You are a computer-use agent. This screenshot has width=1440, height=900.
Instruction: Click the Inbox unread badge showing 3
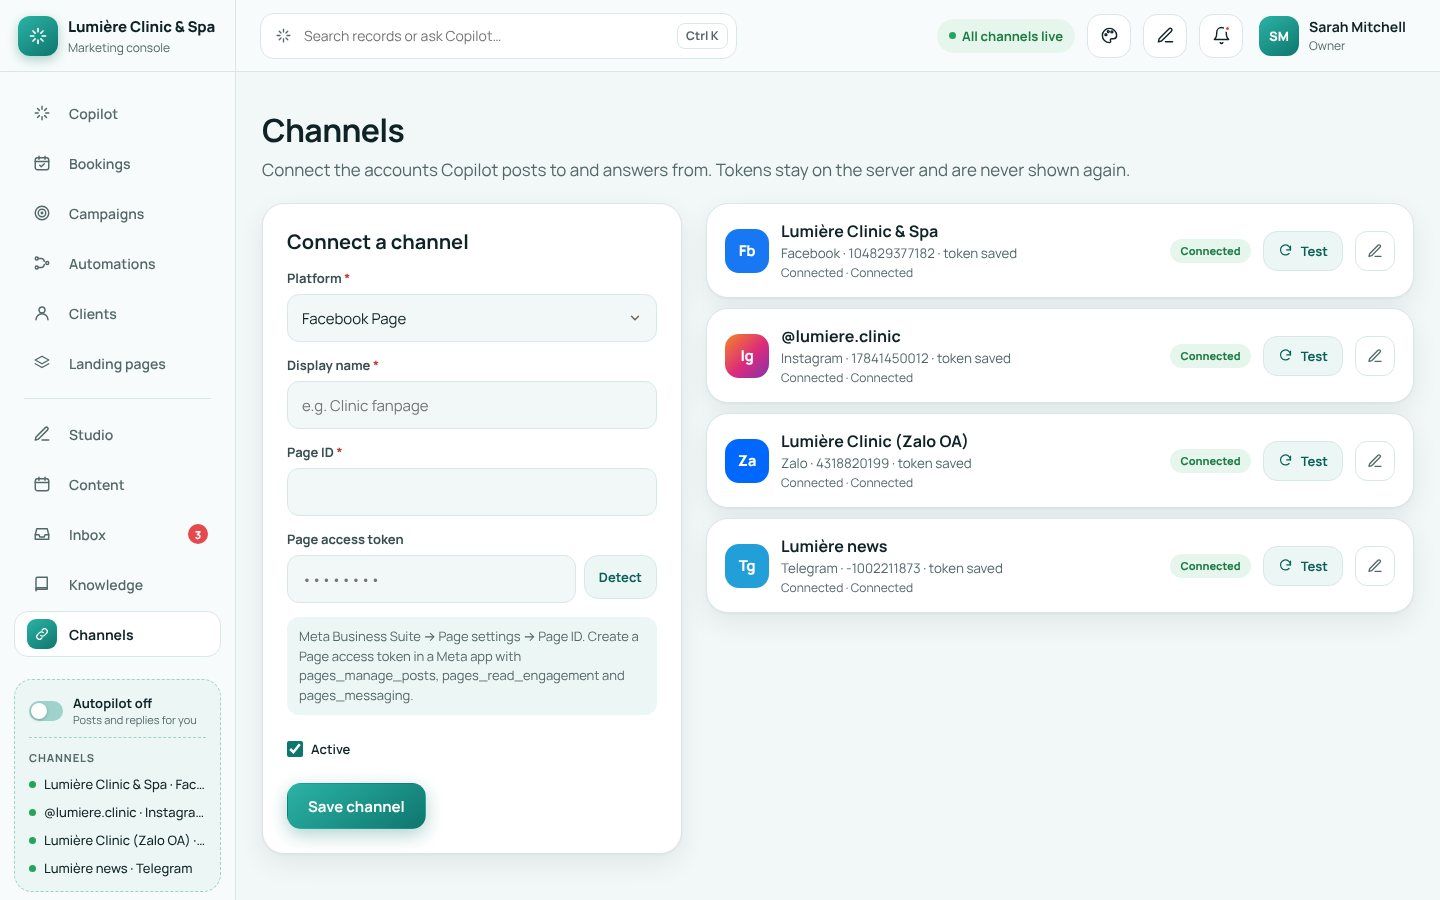[198, 535]
